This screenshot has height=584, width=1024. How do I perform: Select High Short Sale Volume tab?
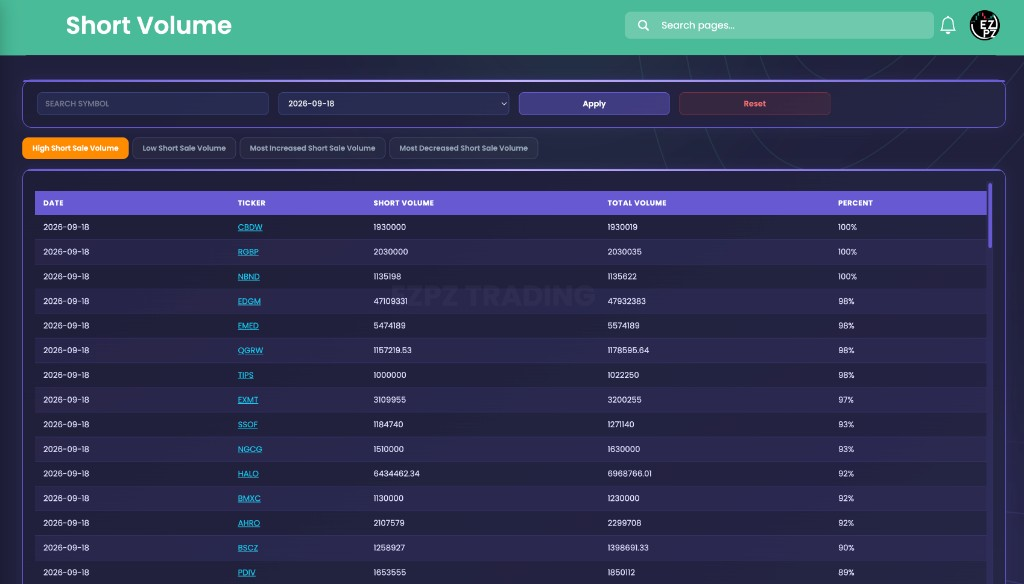click(75, 148)
